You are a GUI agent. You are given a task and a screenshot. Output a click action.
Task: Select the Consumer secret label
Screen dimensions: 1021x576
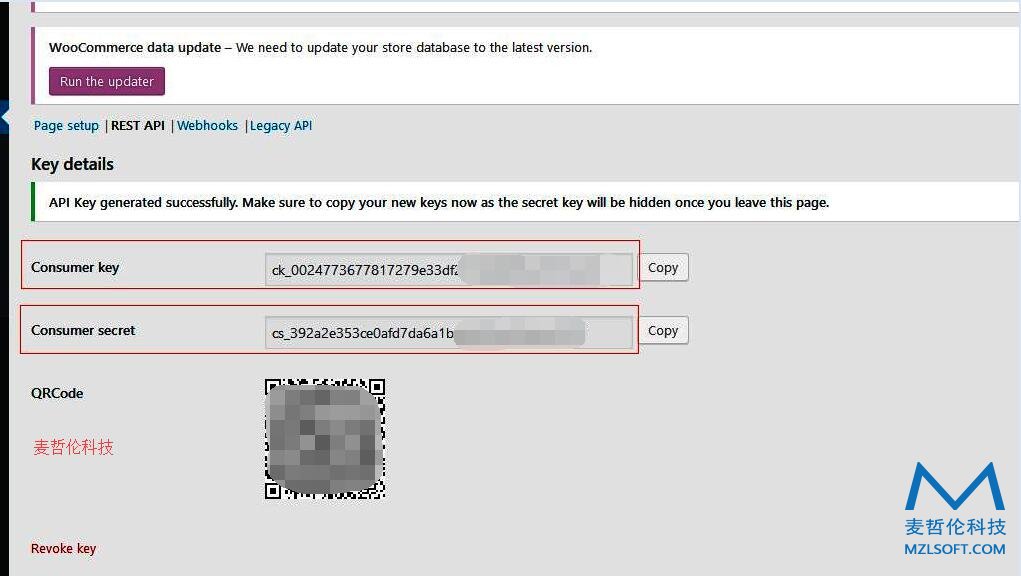point(83,331)
